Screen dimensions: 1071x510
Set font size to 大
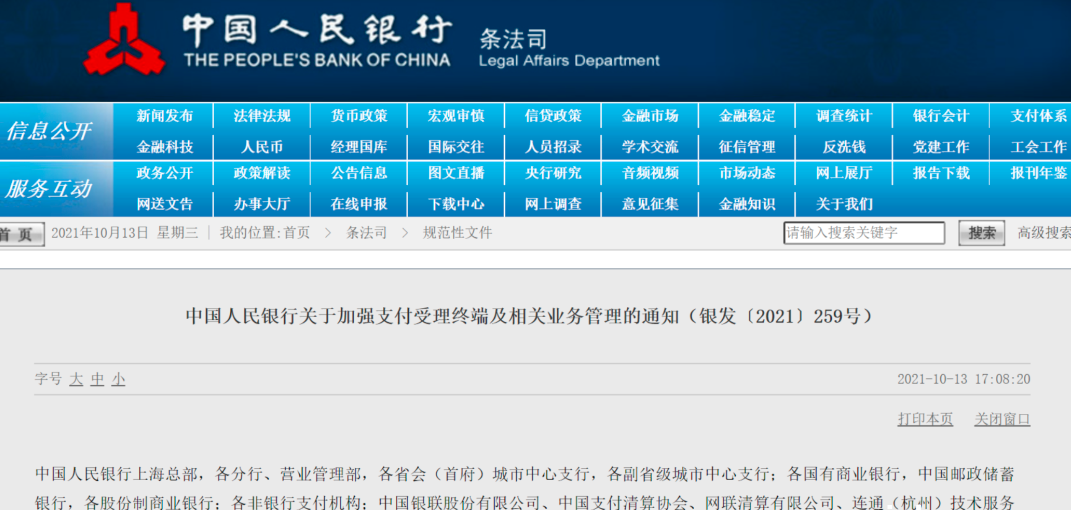click(76, 380)
